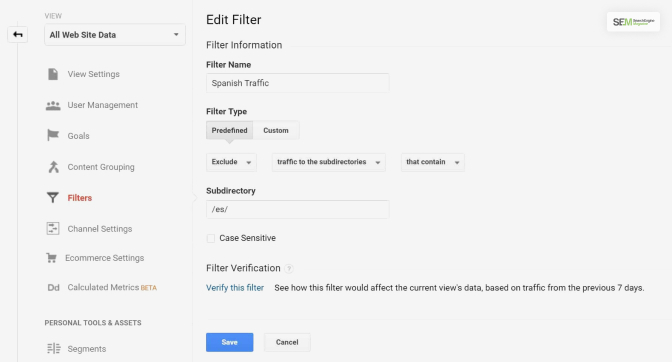672x362 pixels.
Task: Open the that contain dropdown
Action: point(433,162)
